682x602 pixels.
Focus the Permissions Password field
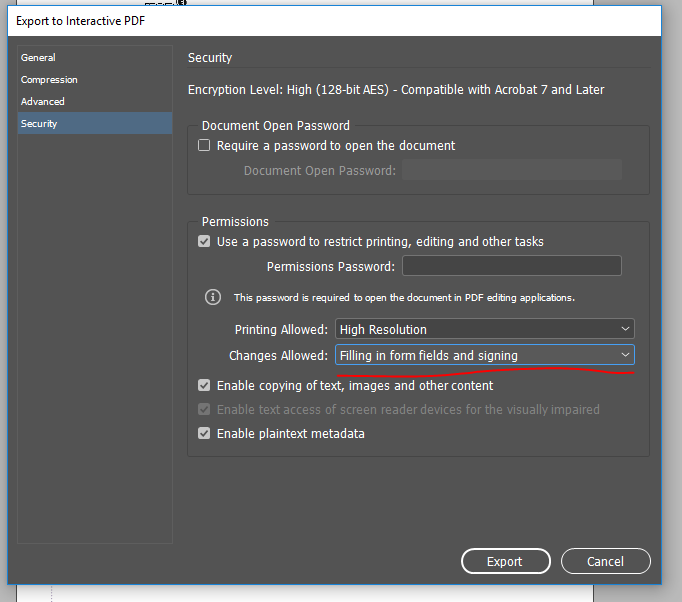511,266
